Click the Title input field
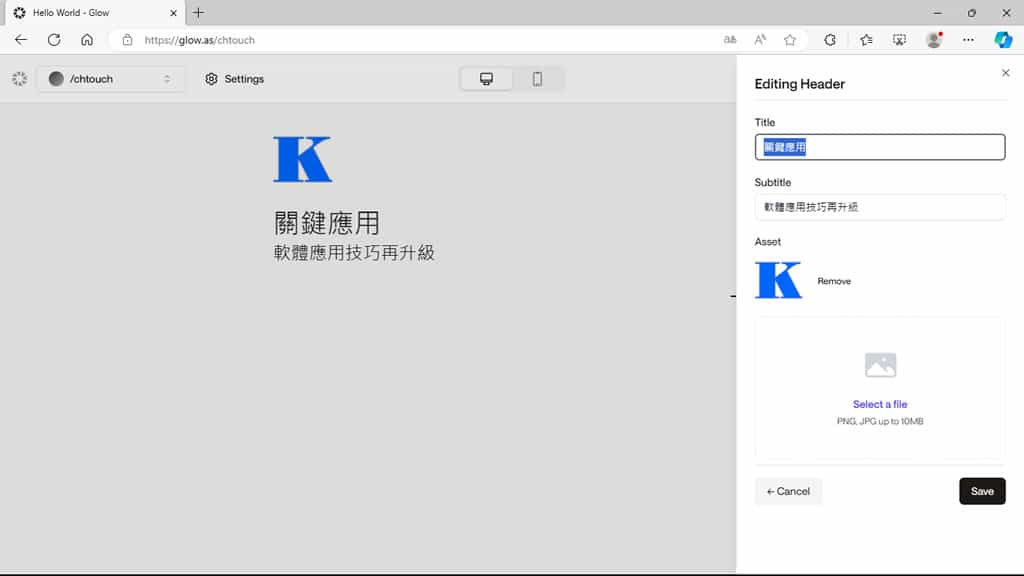The height and width of the screenshot is (576, 1024). (x=880, y=147)
